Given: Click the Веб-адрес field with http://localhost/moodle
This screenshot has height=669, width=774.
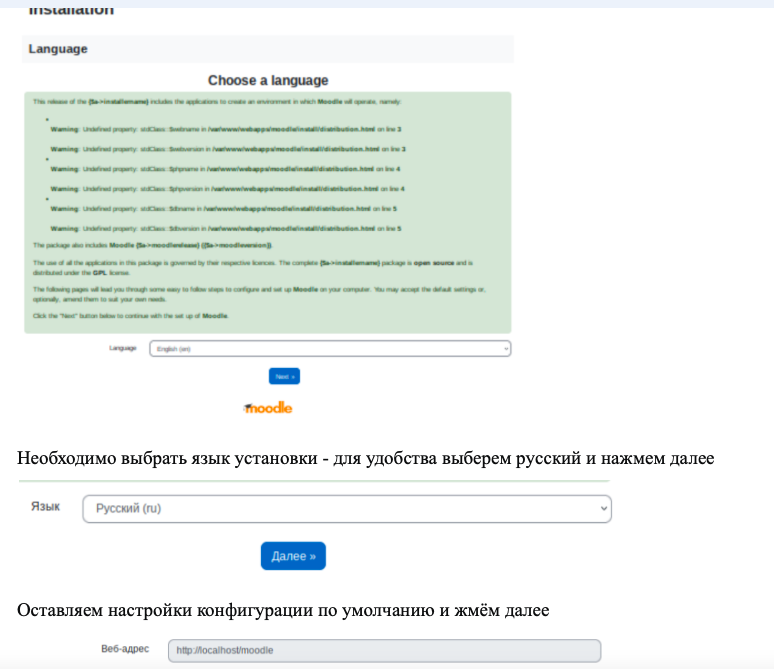Looking at the screenshot, I should (385, 650).
